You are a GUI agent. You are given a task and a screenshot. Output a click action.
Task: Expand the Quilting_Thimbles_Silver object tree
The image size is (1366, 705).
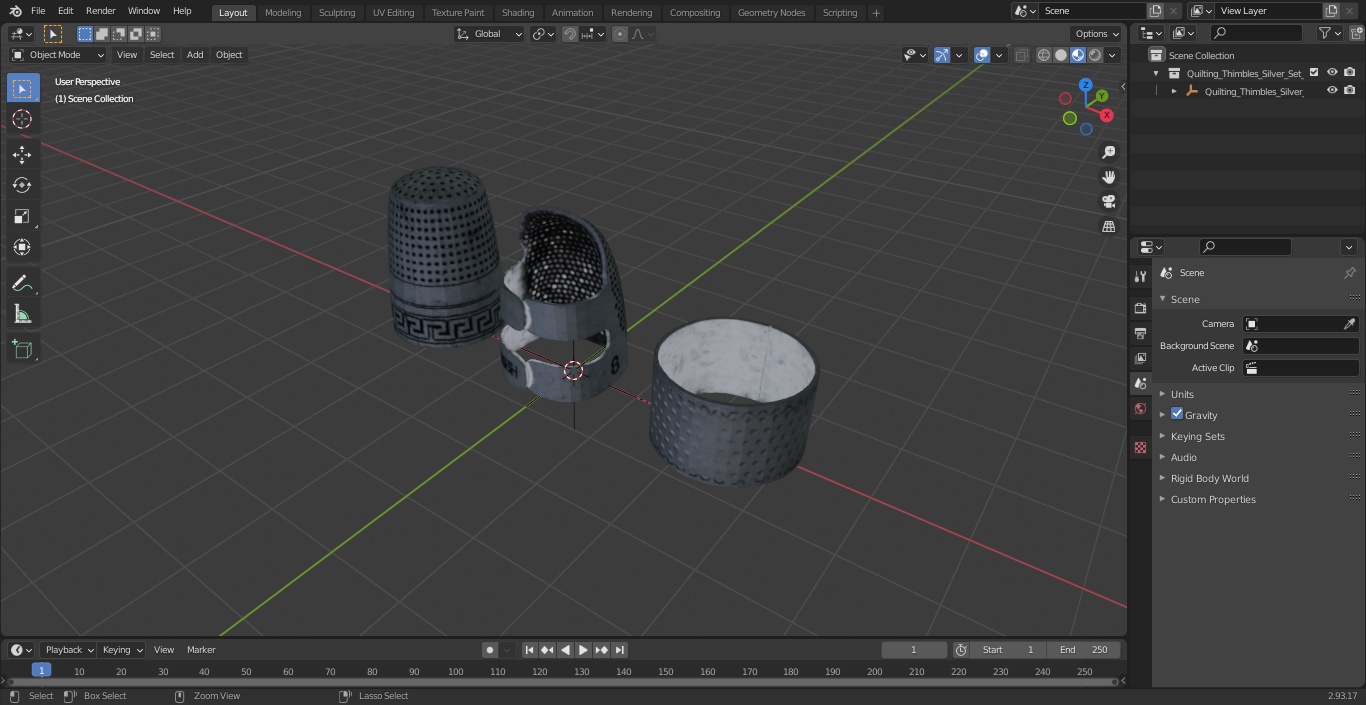point(1174,91)
